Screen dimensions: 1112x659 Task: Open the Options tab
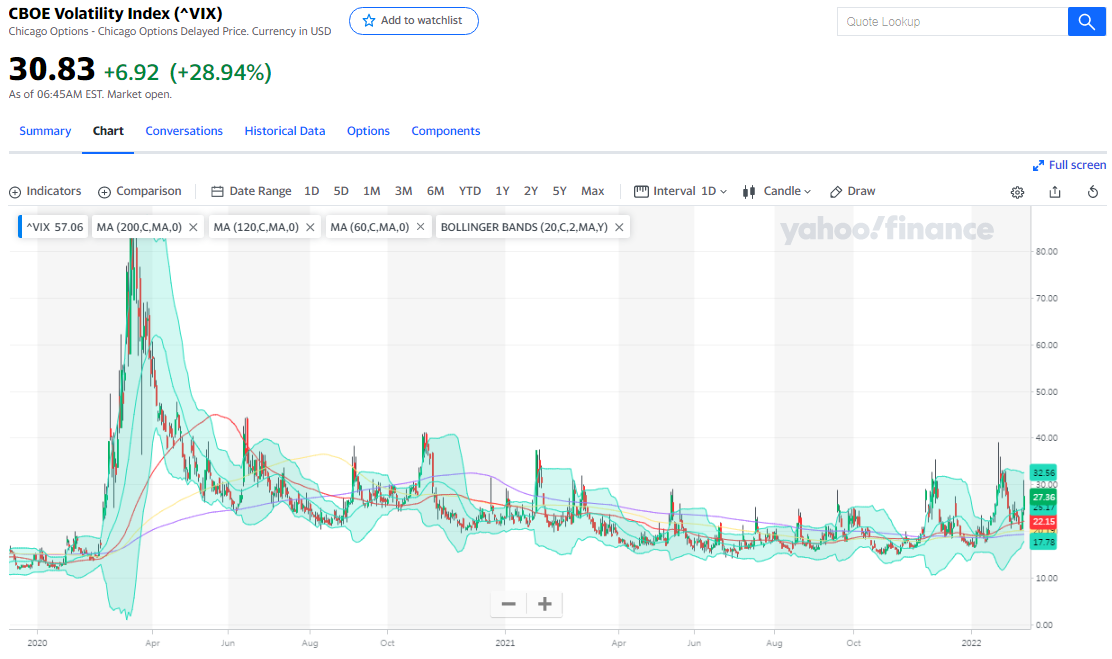pyautogui.click(x=368, y=131)
